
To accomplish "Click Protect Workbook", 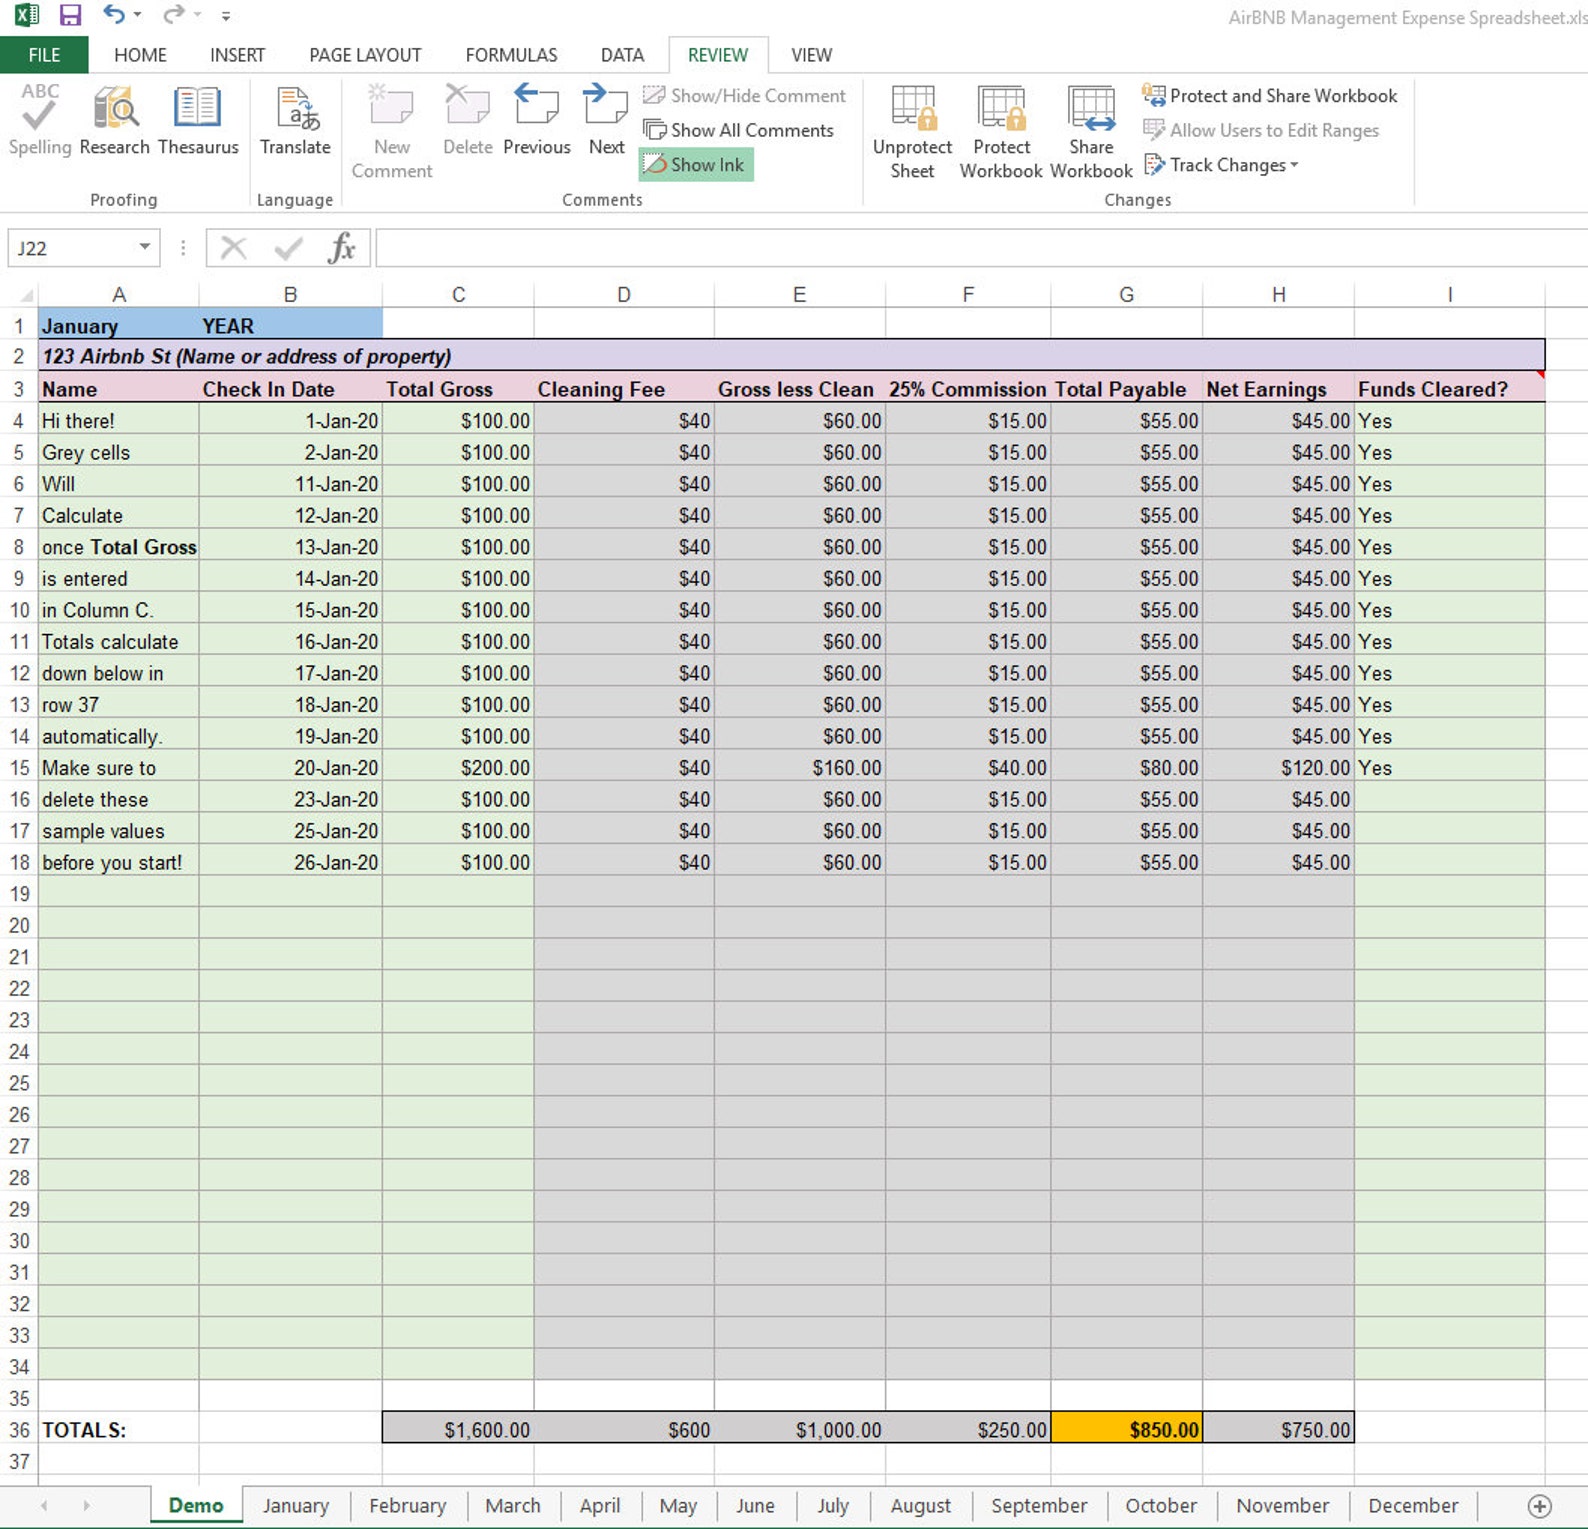I will pyautogui.click(x=1001, y=131).
